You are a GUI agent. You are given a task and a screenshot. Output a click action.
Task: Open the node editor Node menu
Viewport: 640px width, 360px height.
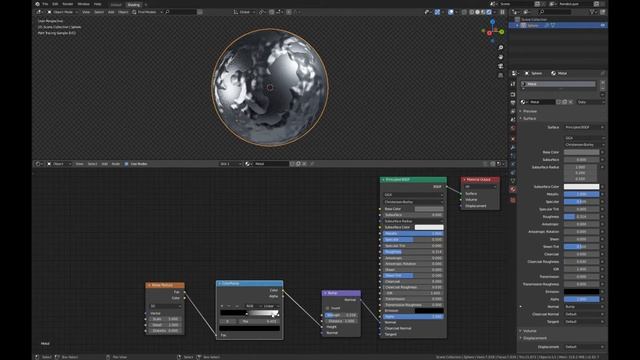click(x=116, y=164)
